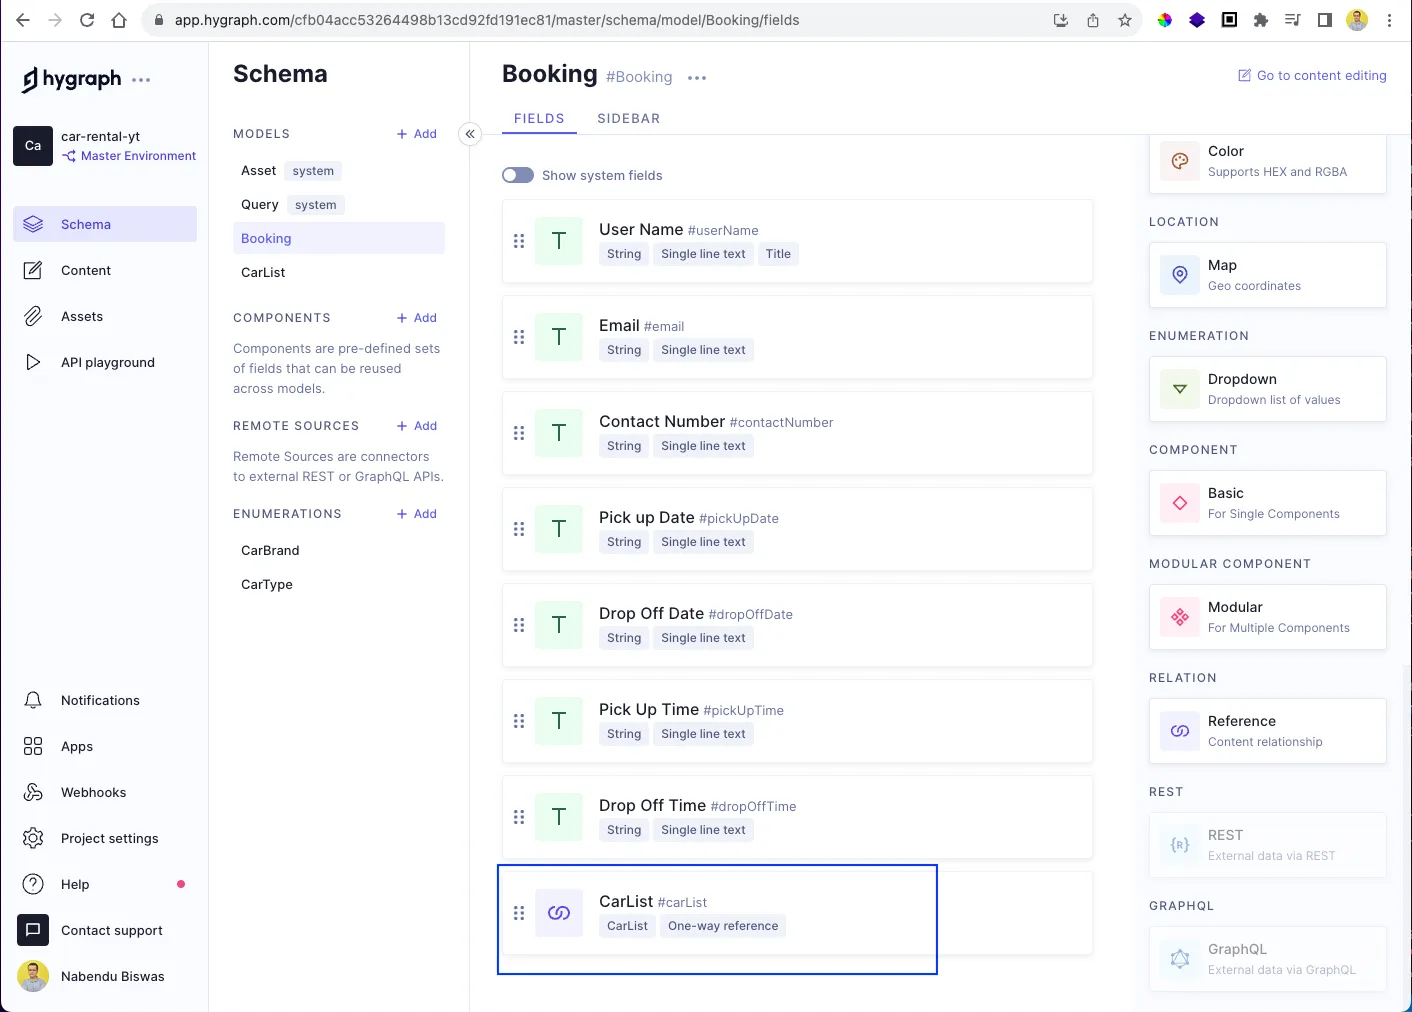The image size is (1412, 1012).
Task: Select the Asset system model
Action: tap(339, 171)
